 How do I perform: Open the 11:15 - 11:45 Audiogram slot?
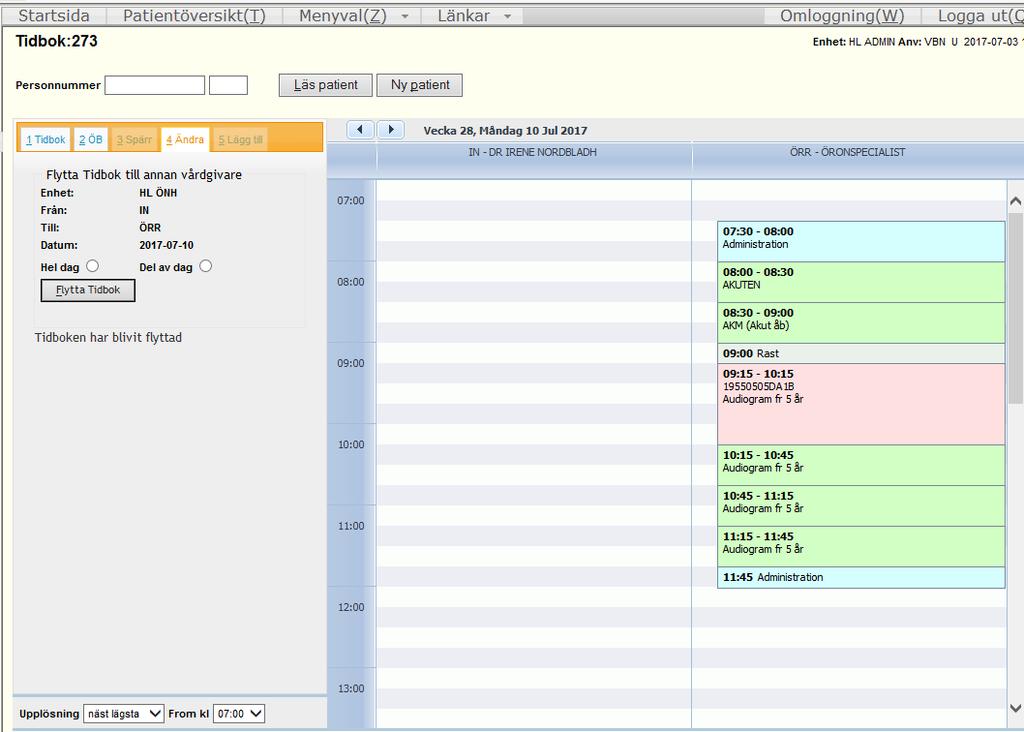[x=861, y=547]
